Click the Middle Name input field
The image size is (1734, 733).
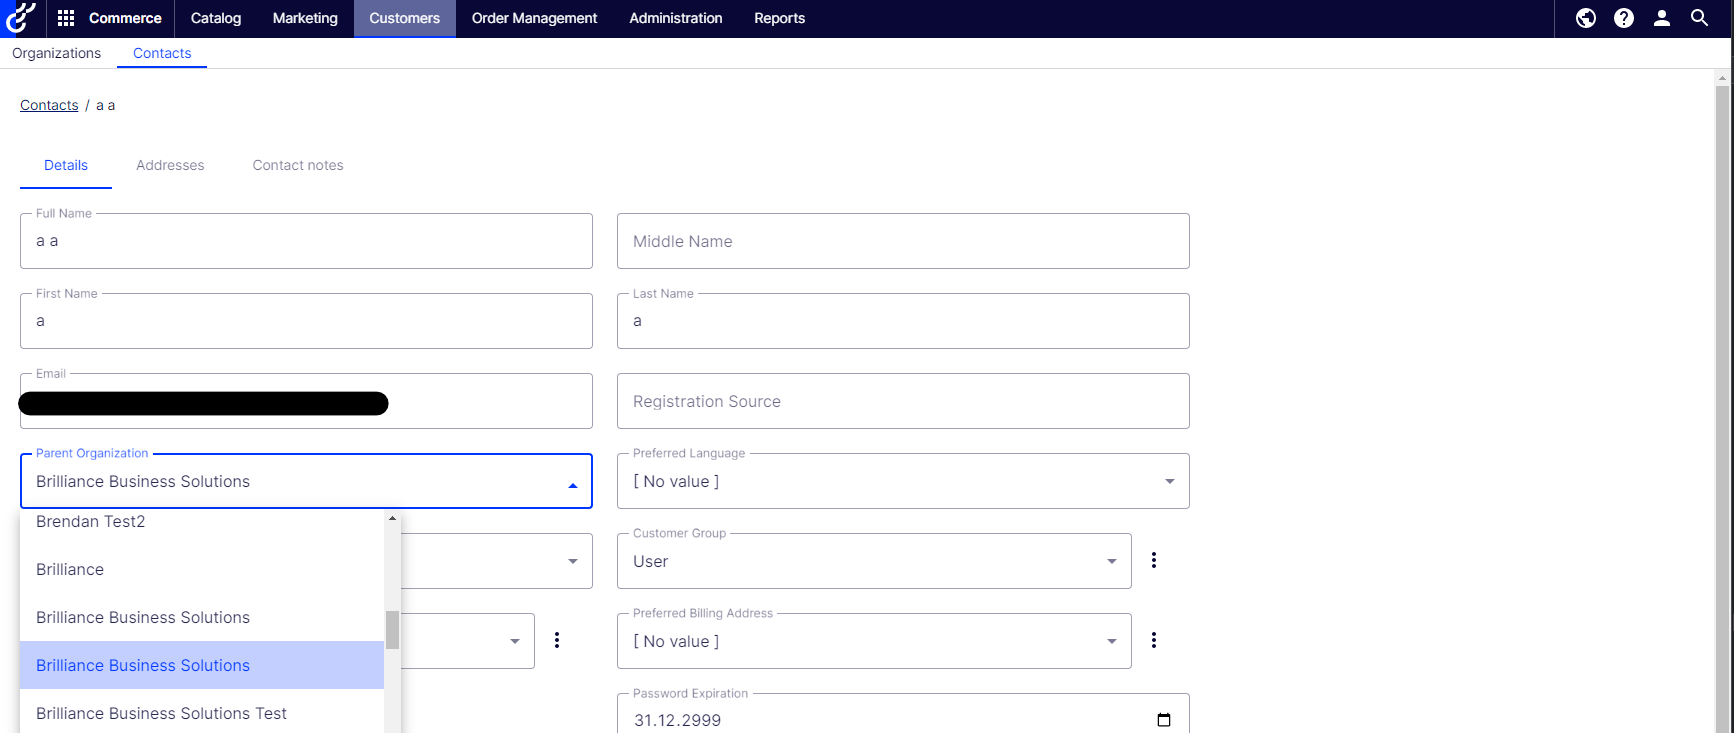coord(902,241)
